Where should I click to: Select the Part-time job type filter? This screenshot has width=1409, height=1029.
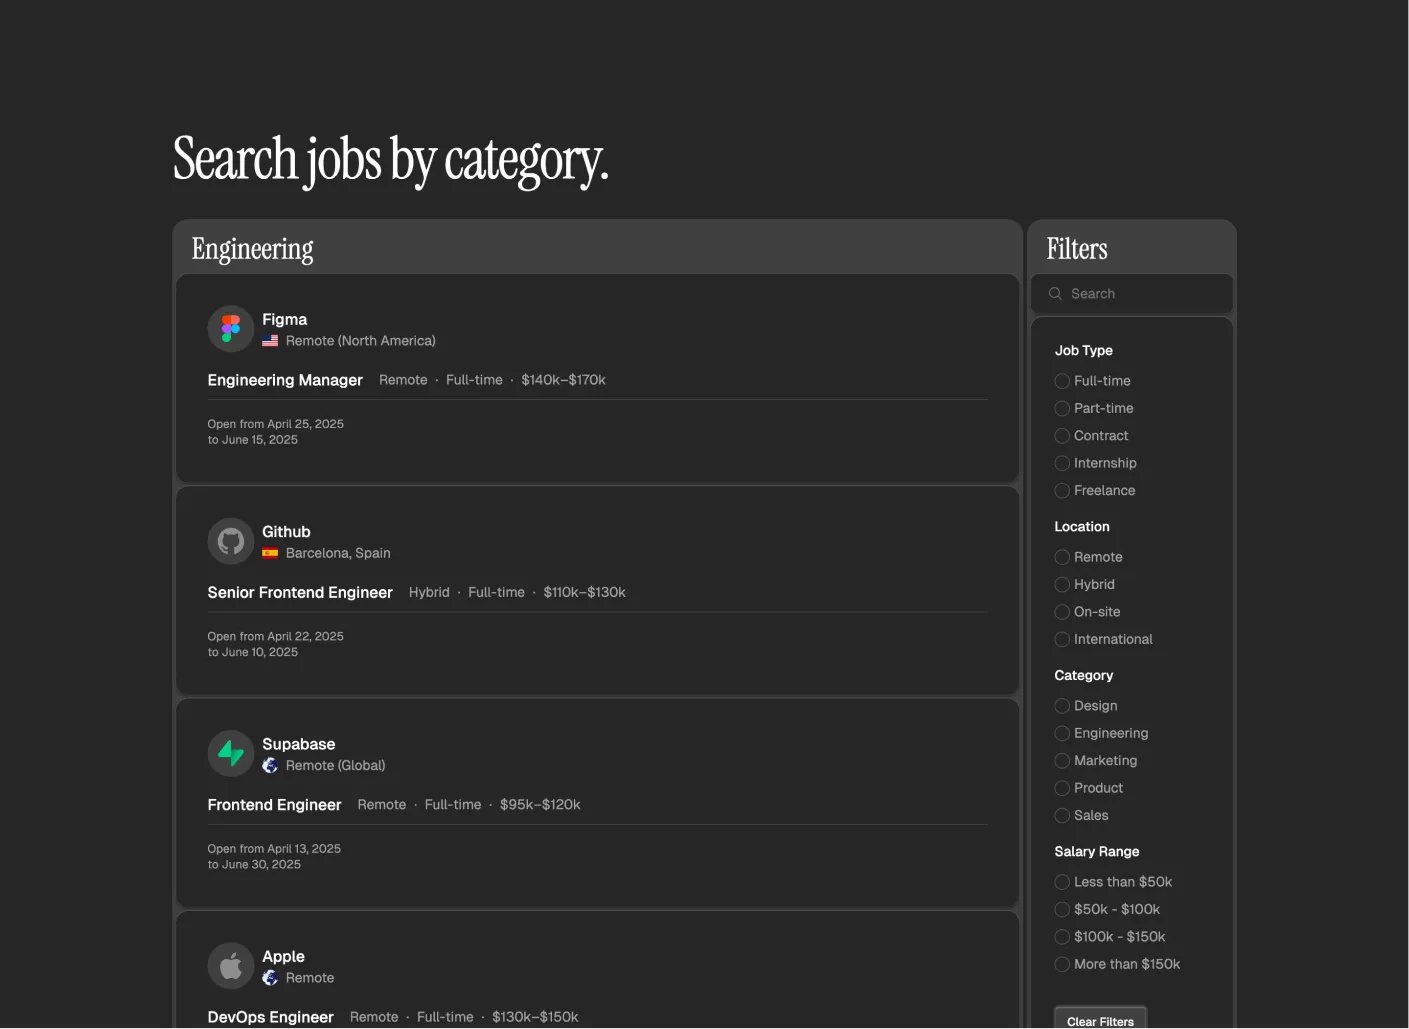(1062, 408)
